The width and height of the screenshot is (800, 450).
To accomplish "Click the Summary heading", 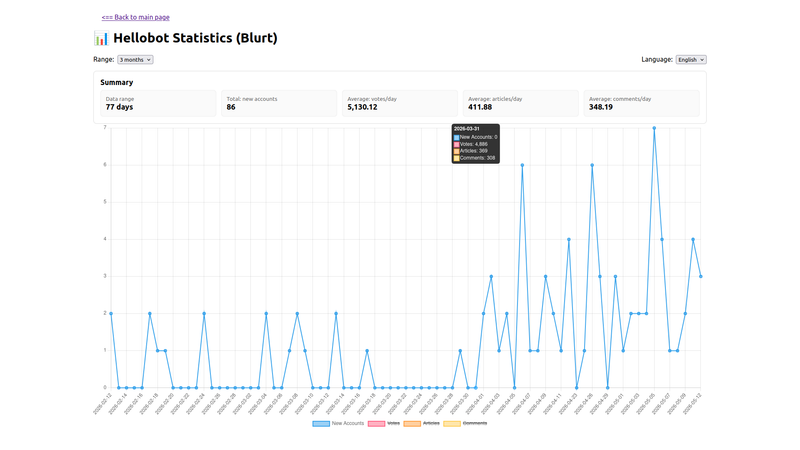I will [x=117, y=82].
